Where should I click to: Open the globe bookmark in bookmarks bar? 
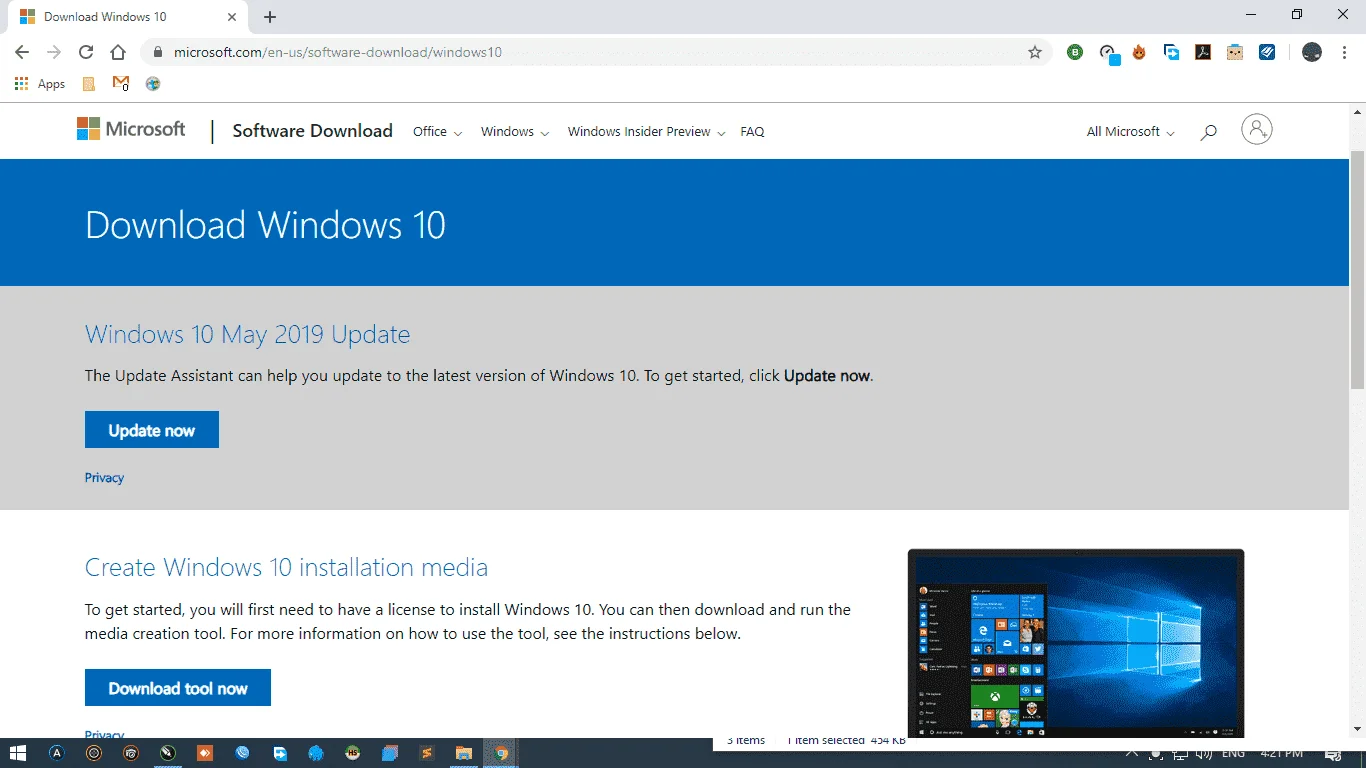153,84
